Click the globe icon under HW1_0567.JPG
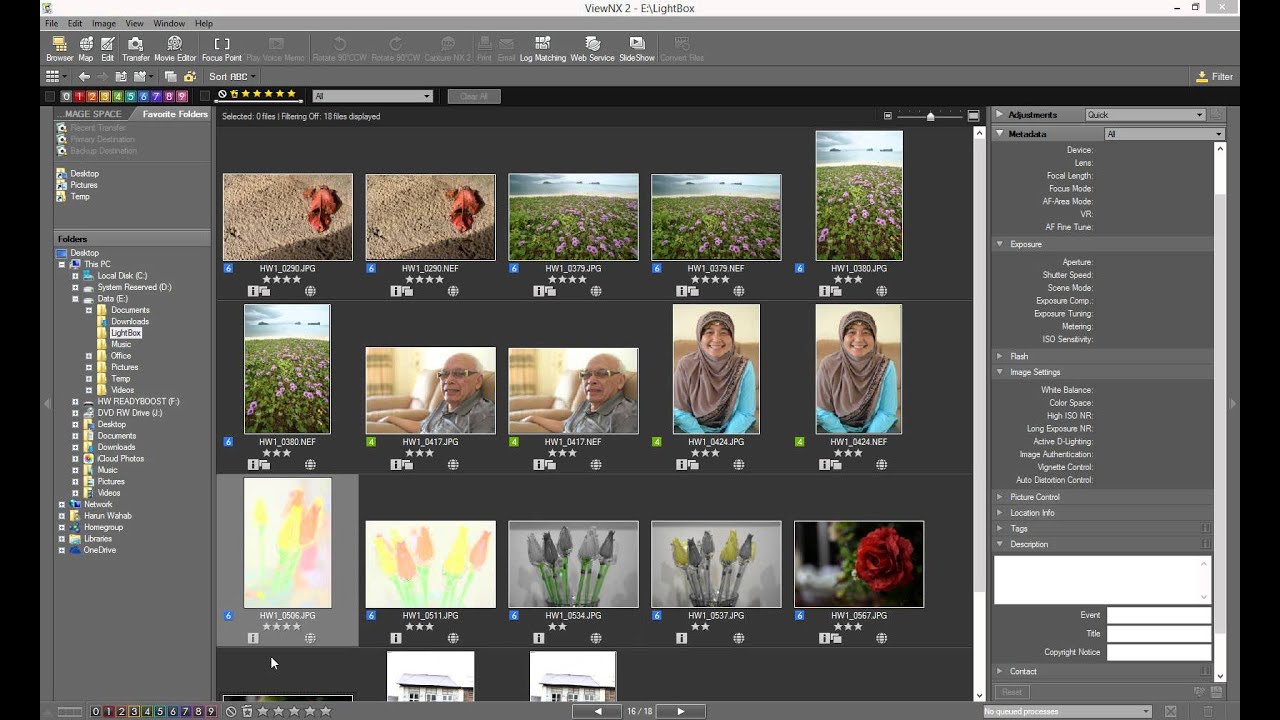This screenshot has width=1280, height=720. point(881,638)
